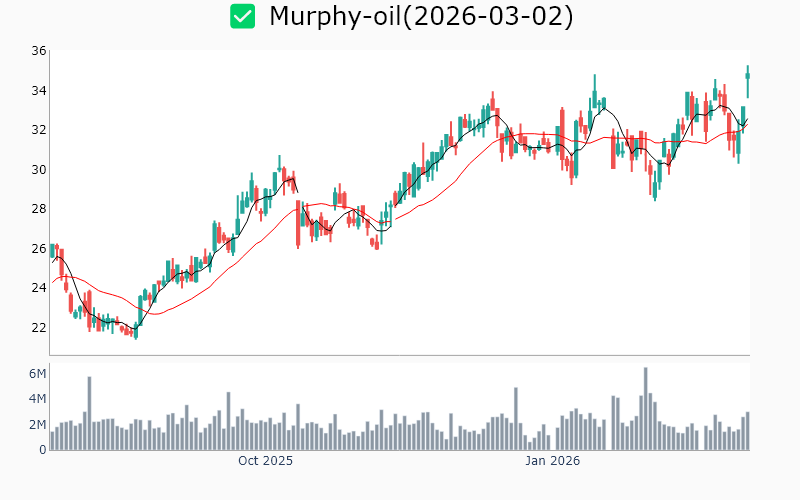Screen dimensions: 800x500
Task: Select the Jan 2026 date axis label
Action: coord(553,461)
